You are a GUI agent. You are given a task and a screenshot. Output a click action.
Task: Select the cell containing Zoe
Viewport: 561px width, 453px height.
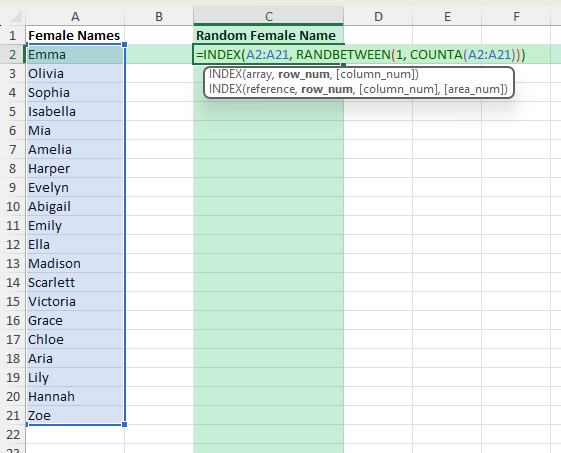click(75, 415)
